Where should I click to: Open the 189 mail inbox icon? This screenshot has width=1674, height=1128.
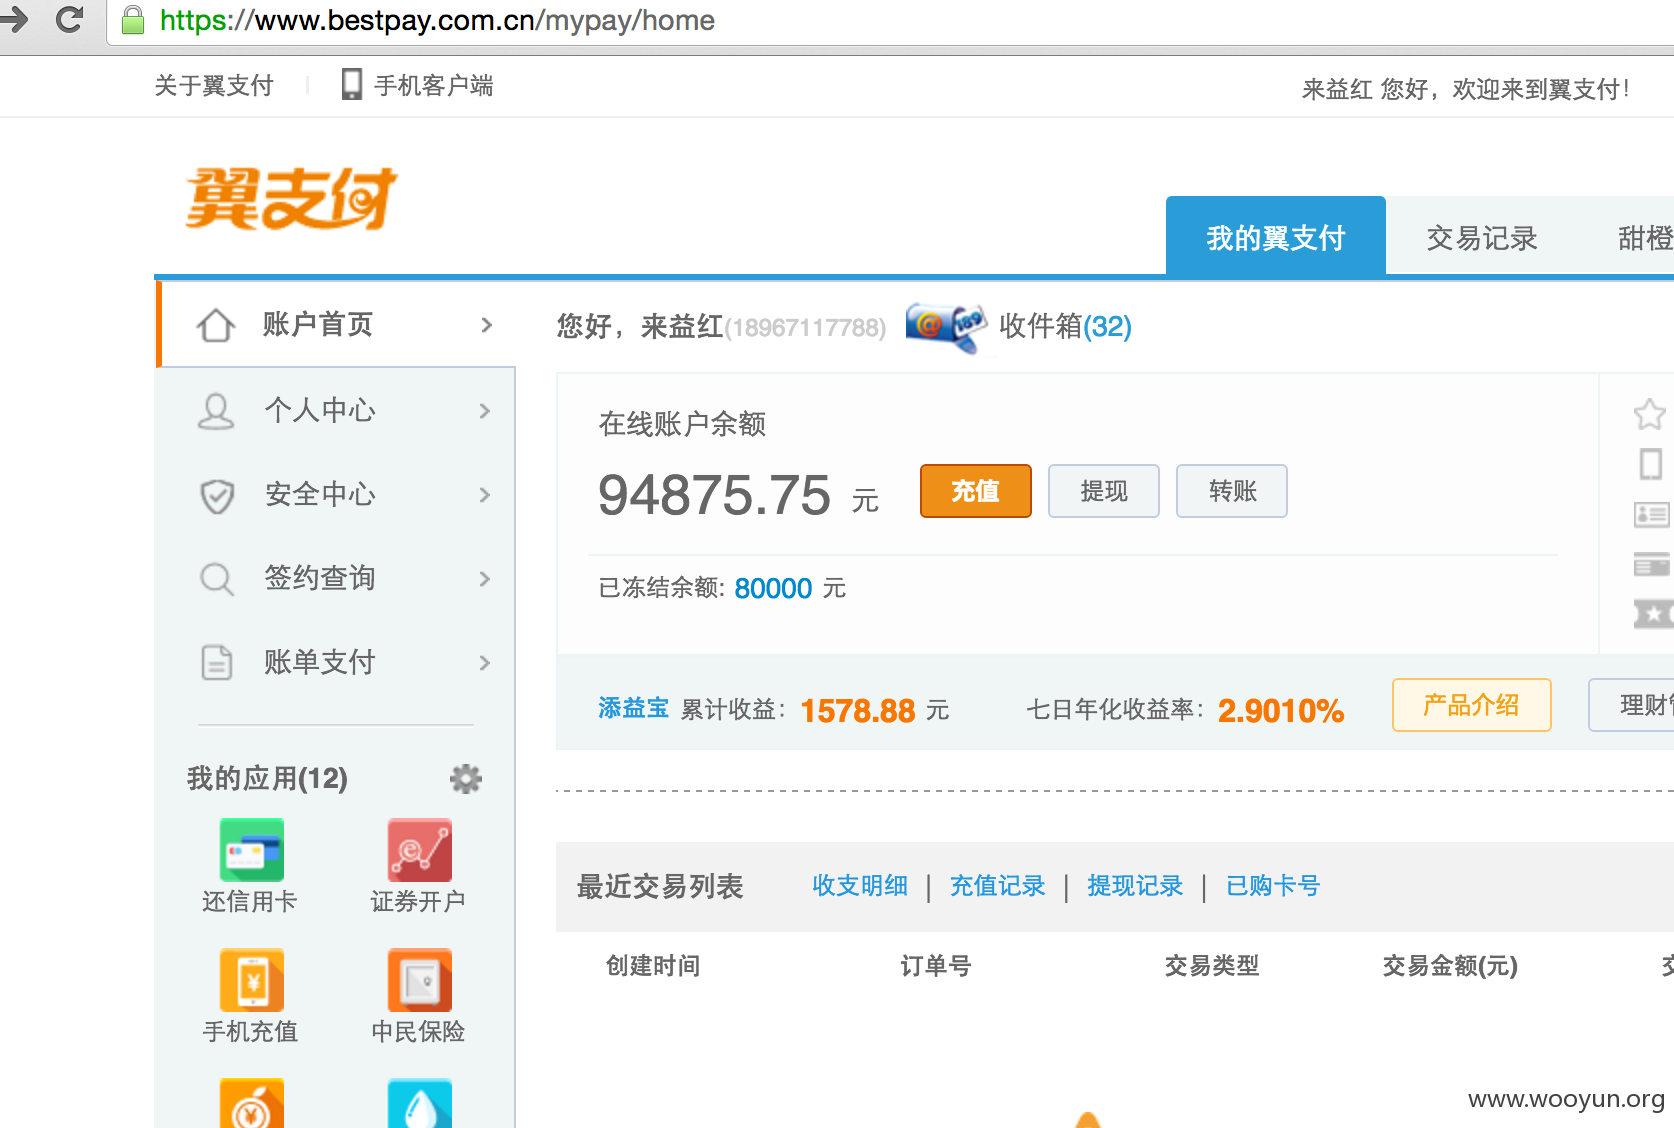[x=946, y=327]
